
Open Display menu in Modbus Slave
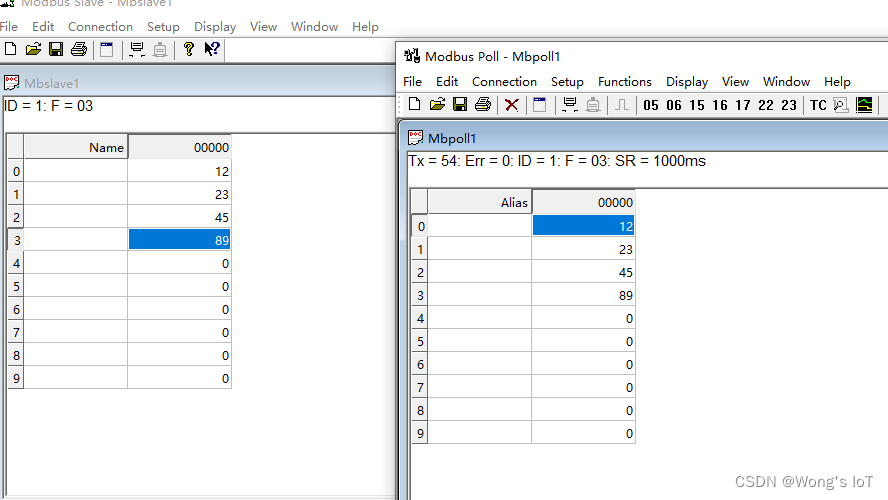click(x=215, y=27)
